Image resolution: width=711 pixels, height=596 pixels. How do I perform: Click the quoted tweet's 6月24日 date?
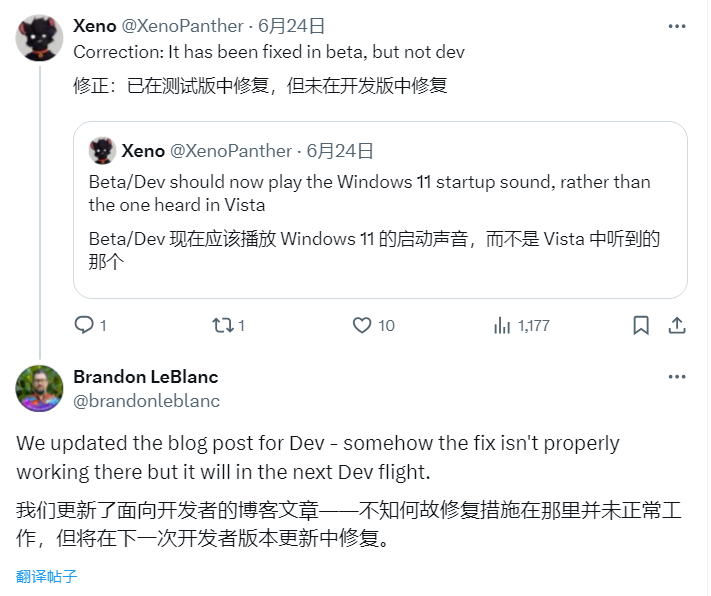coord(340,151)
